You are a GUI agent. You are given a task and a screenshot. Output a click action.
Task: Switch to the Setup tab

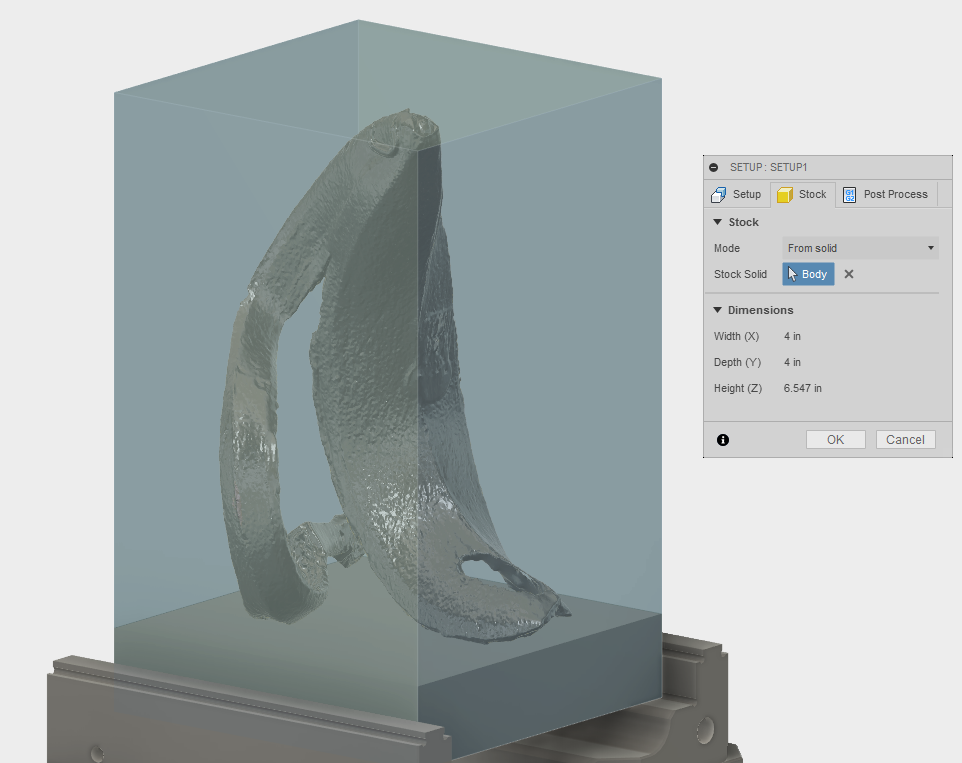[736, 194]
